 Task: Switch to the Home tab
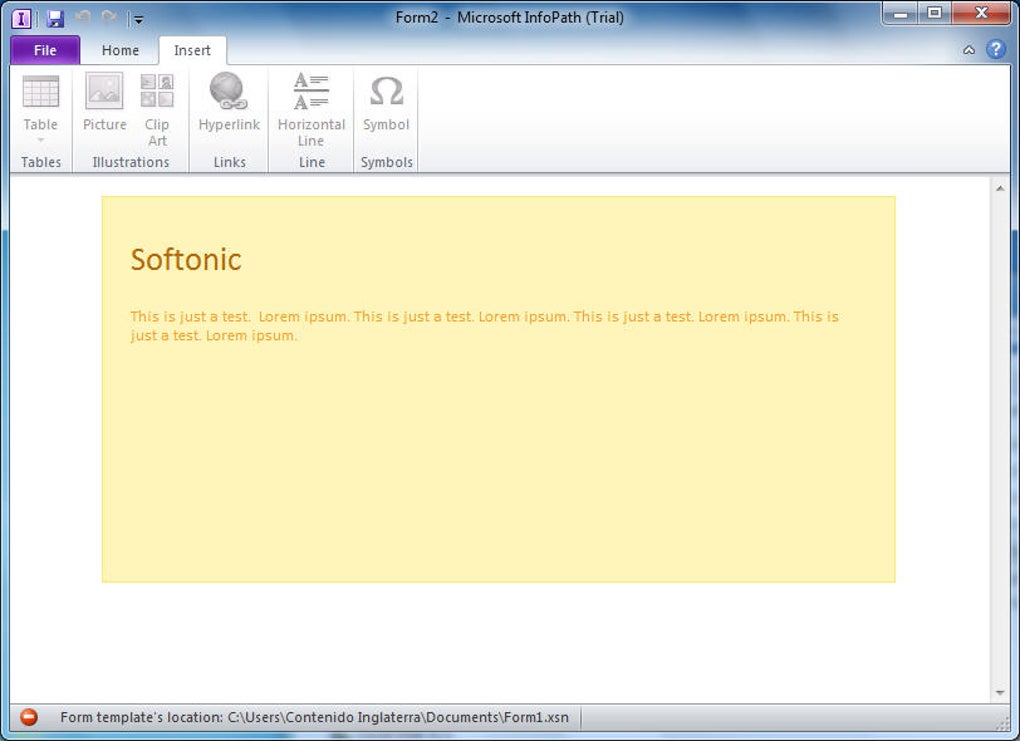pyautogui.click(x=120, y=50)
